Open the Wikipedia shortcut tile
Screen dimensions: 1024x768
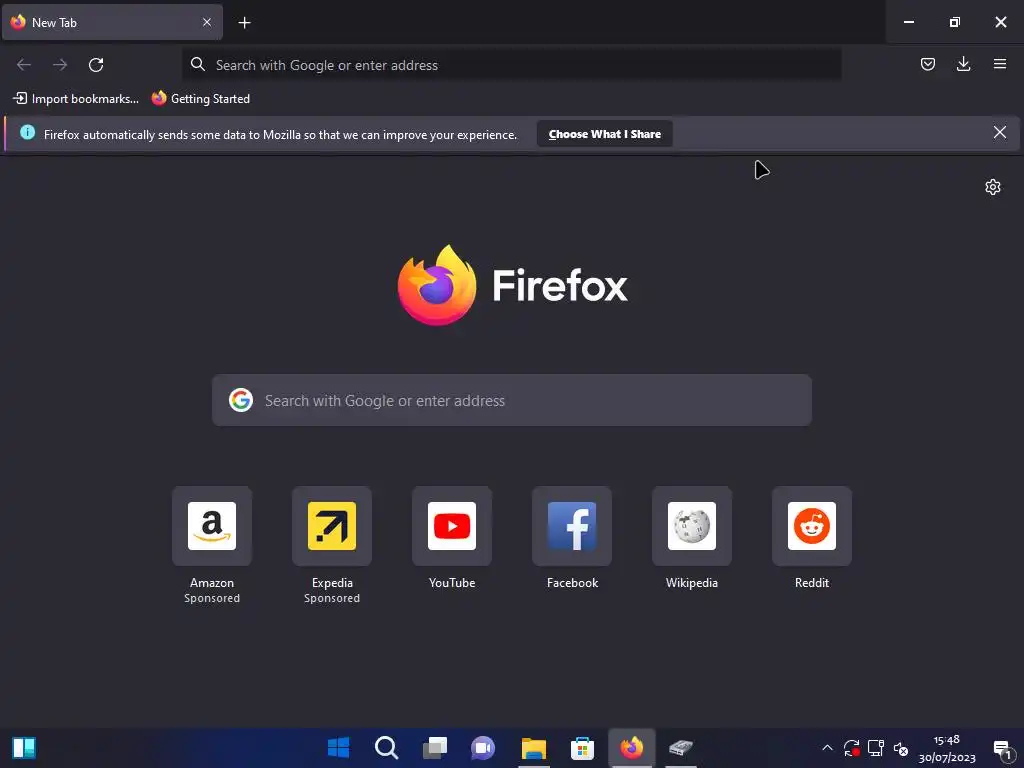(692, 538)
